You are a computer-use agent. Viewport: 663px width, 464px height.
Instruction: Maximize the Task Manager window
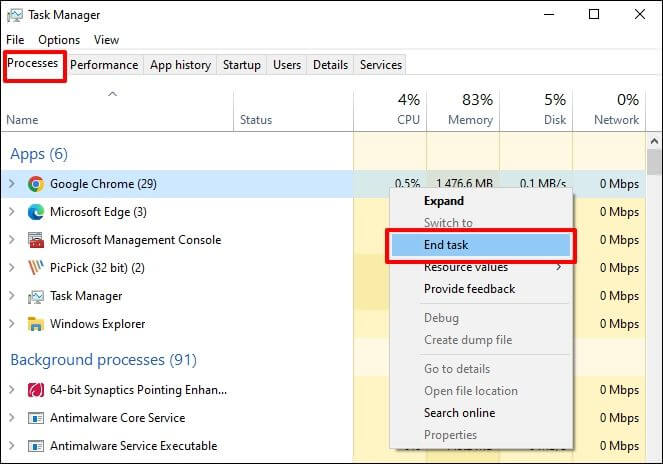pos(594,15)
